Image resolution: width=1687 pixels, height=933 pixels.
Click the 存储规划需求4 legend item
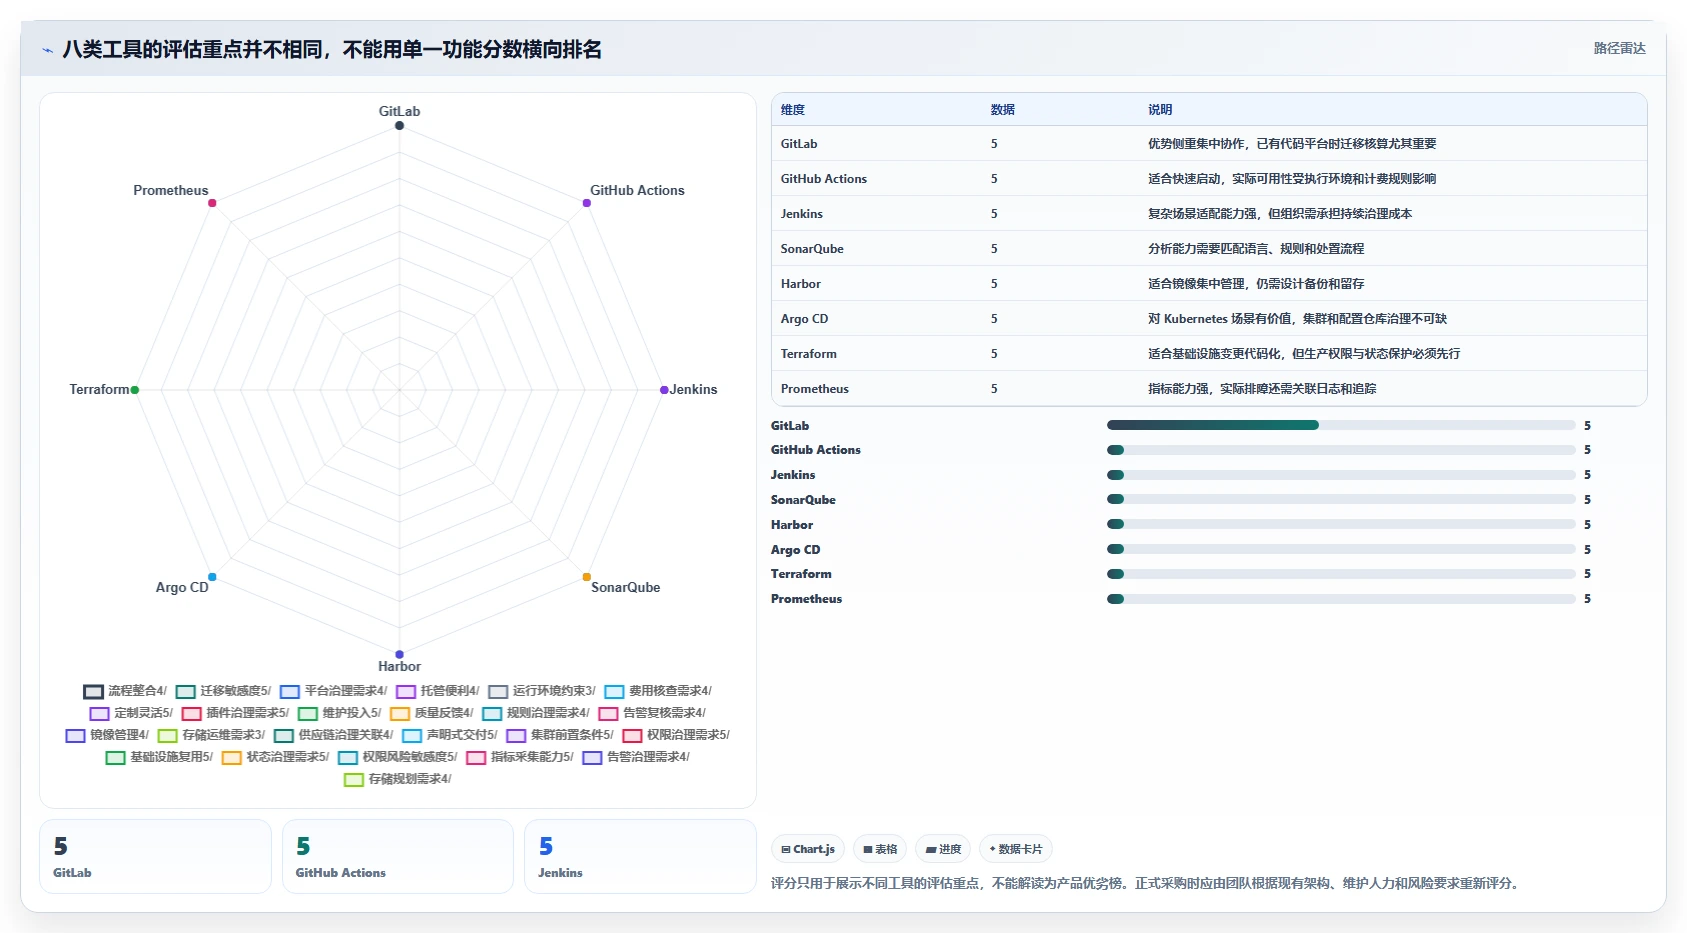click(x=397, y=779)
